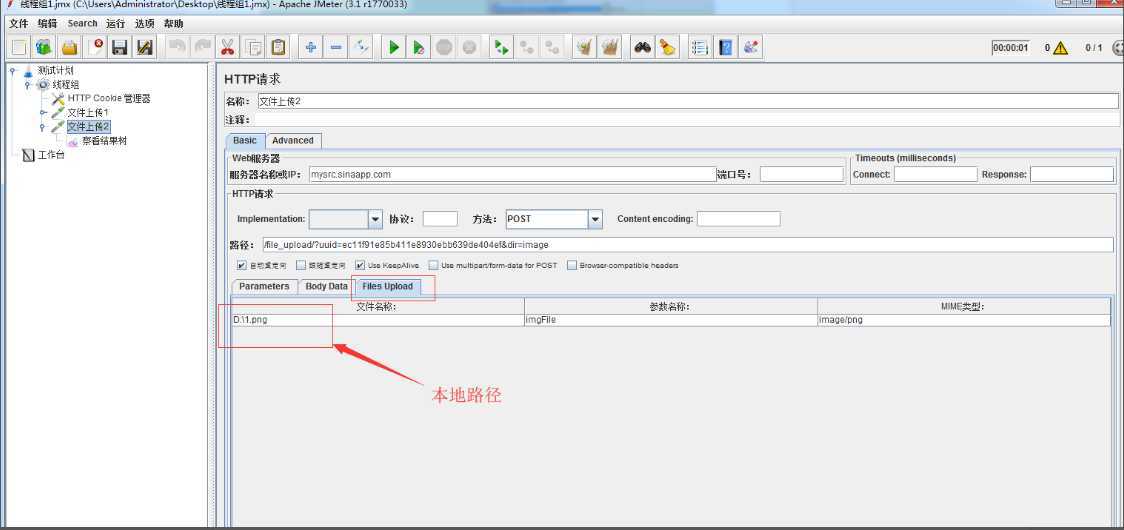
Task: Collapse the 线程组 node in the tree
Action: (28, 85)
